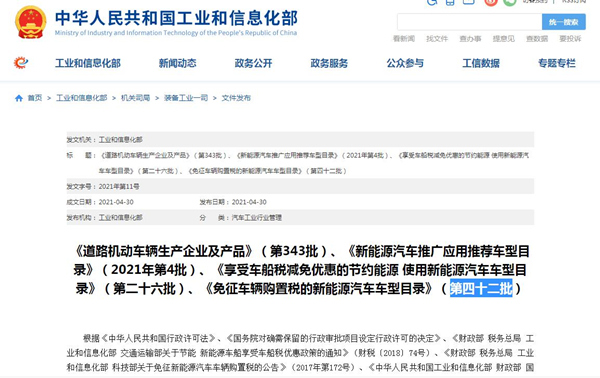
Task: Click the 标题 field text in metadata table
Action: point(314,163)
